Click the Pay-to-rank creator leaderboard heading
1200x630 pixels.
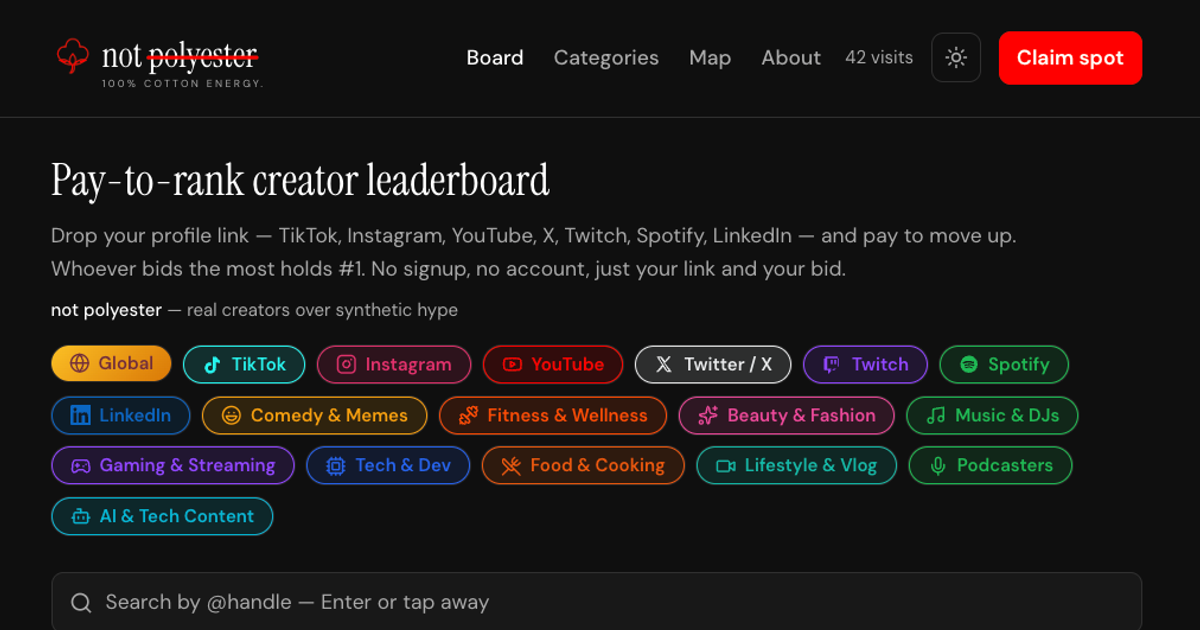(300, 181)
